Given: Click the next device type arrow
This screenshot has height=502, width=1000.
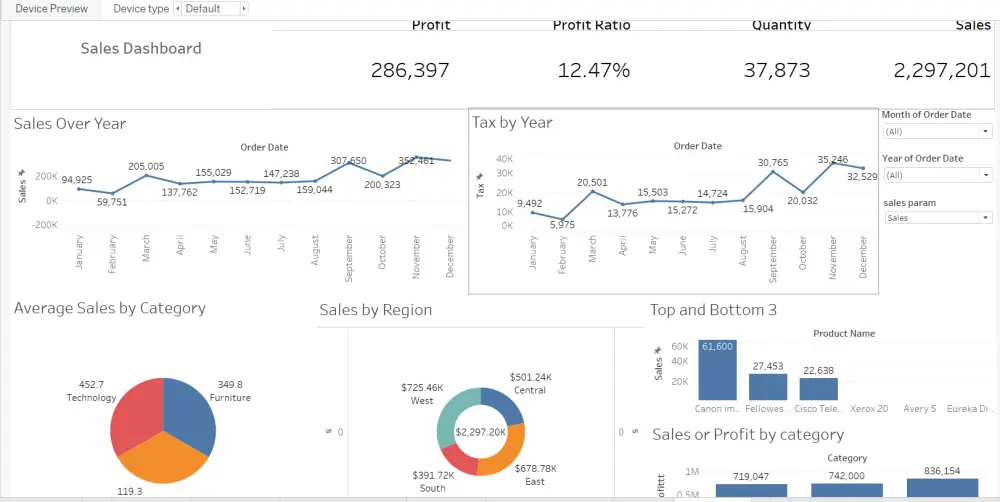Looking at the screenshot, I should point(244,9).
